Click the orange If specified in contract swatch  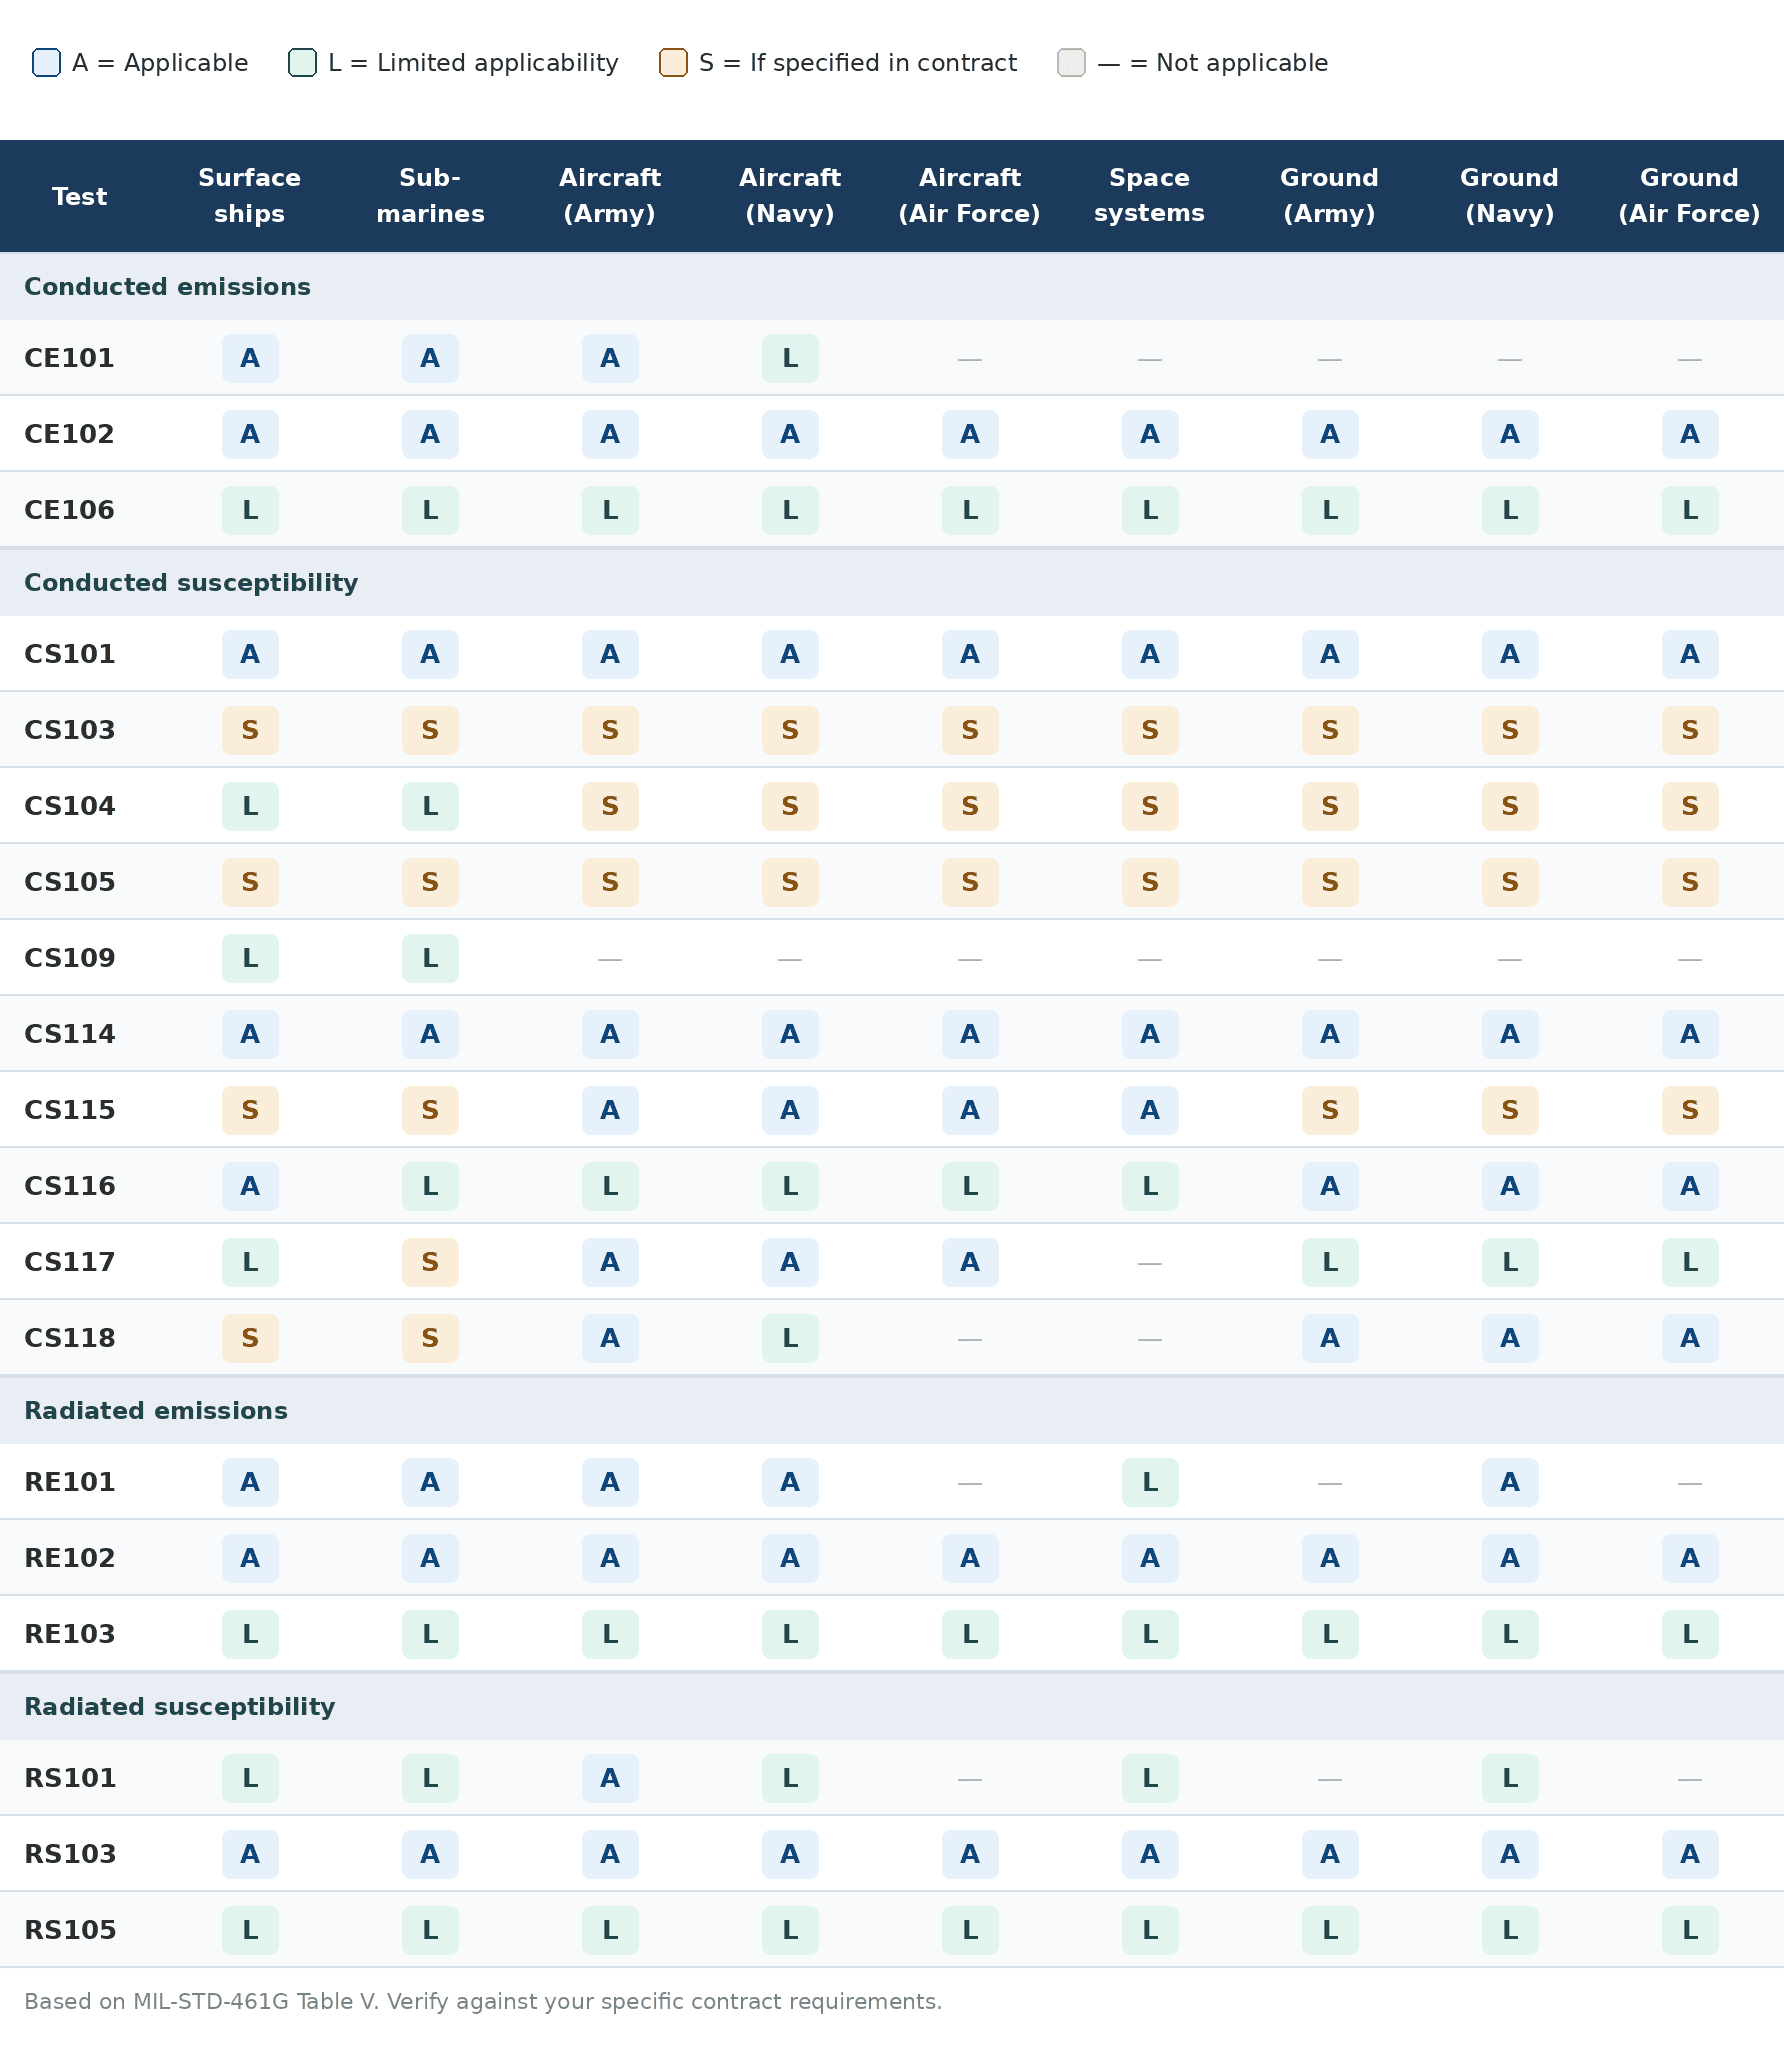pyautogui.click(x=673, y=63)
